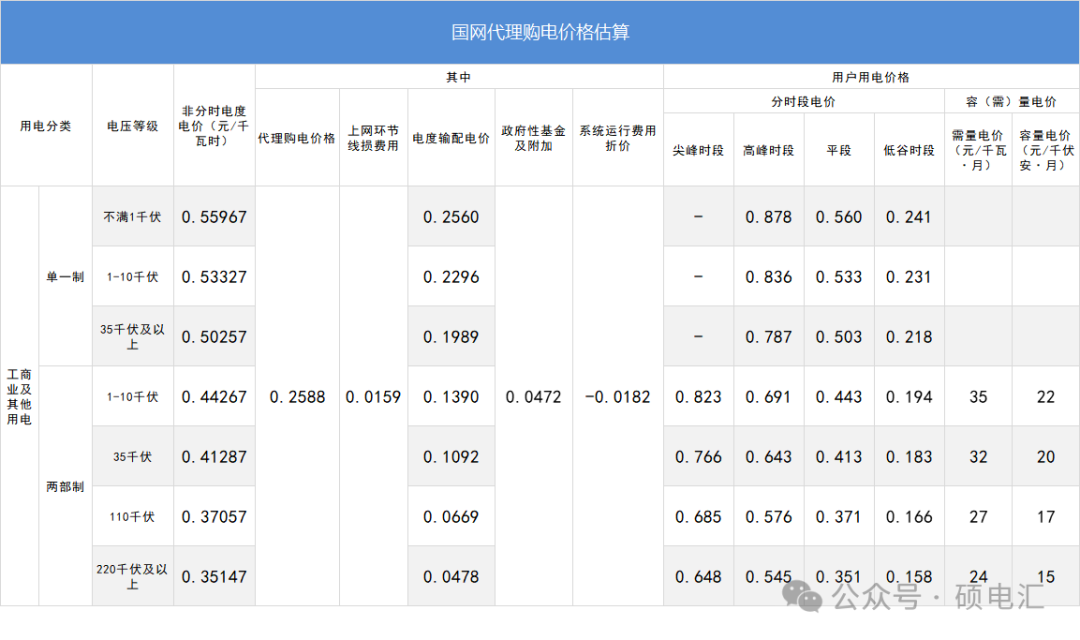Screen dimensions: 1080x640
Task: Click the 上网环节线损费用 header cell
Action: pos(373,139)
